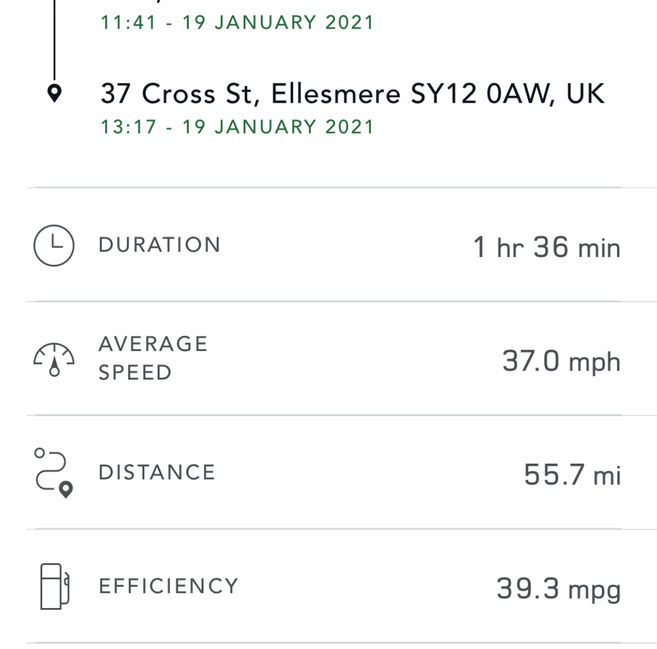Select the Efficiency label

pos(168,586)
